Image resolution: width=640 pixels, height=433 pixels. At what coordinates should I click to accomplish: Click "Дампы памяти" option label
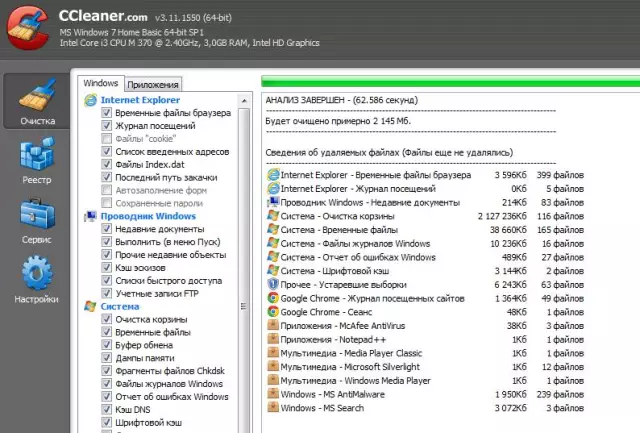click(145, 358)
